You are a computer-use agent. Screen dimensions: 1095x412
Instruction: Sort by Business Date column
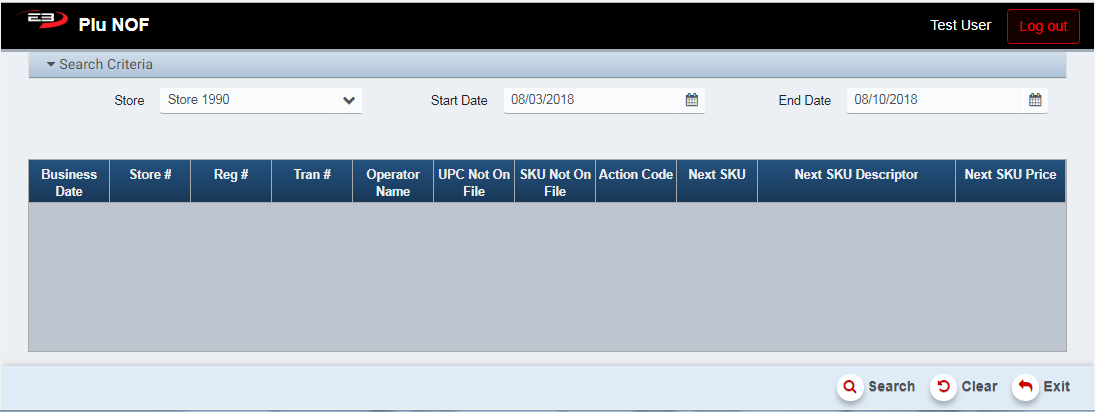pos(69,182)
